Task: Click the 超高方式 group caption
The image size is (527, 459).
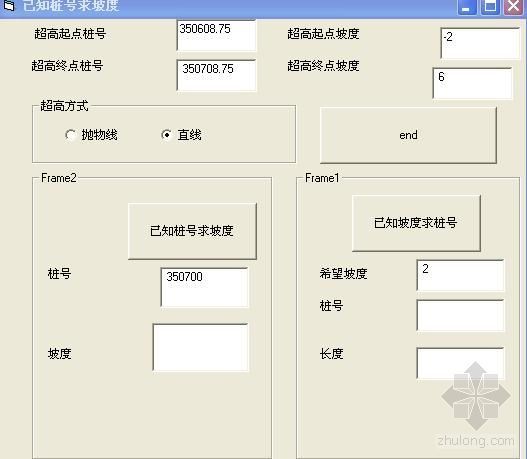Action: [64, 106]
